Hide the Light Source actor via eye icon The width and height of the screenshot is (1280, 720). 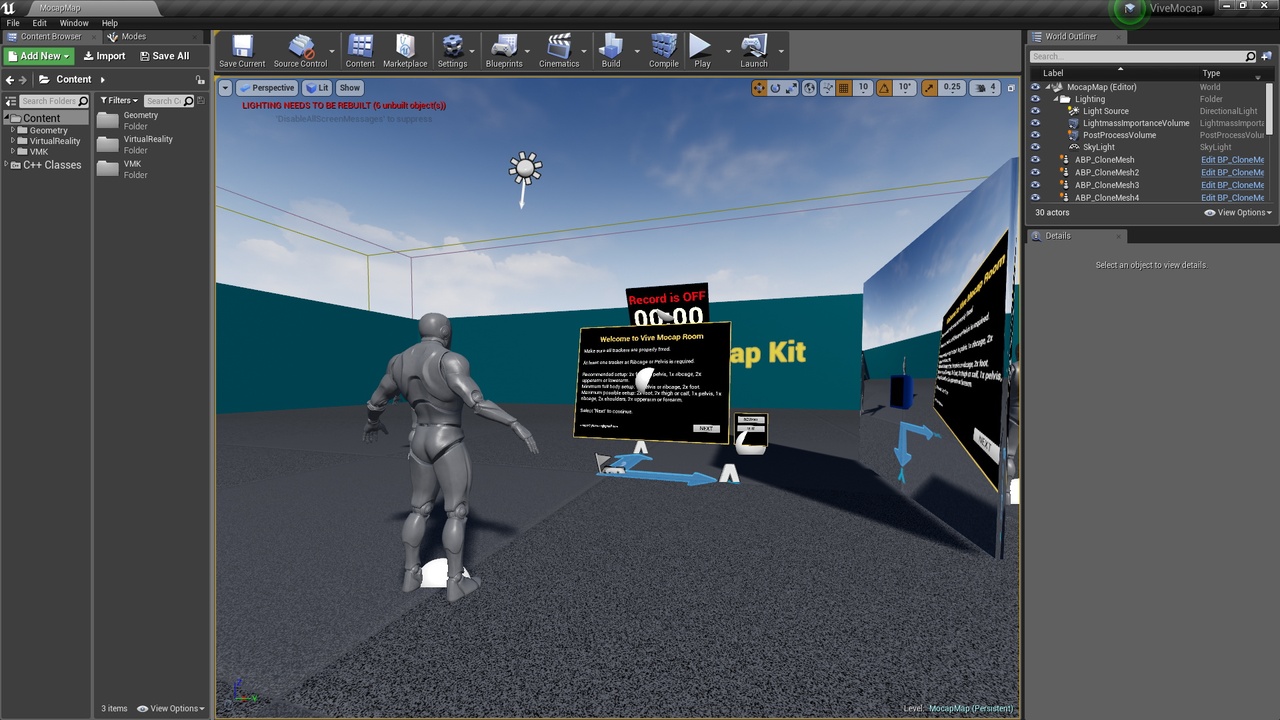click(x=1035, y=111)
